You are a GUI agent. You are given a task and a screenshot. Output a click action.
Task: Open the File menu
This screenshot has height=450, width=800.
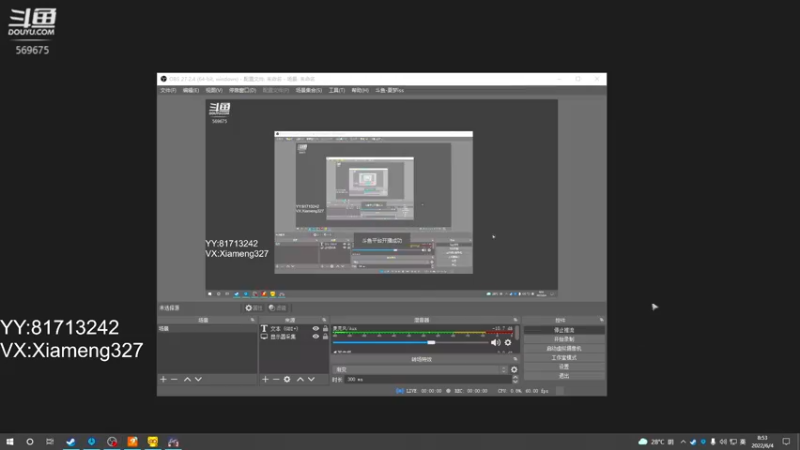pos(168,90)
